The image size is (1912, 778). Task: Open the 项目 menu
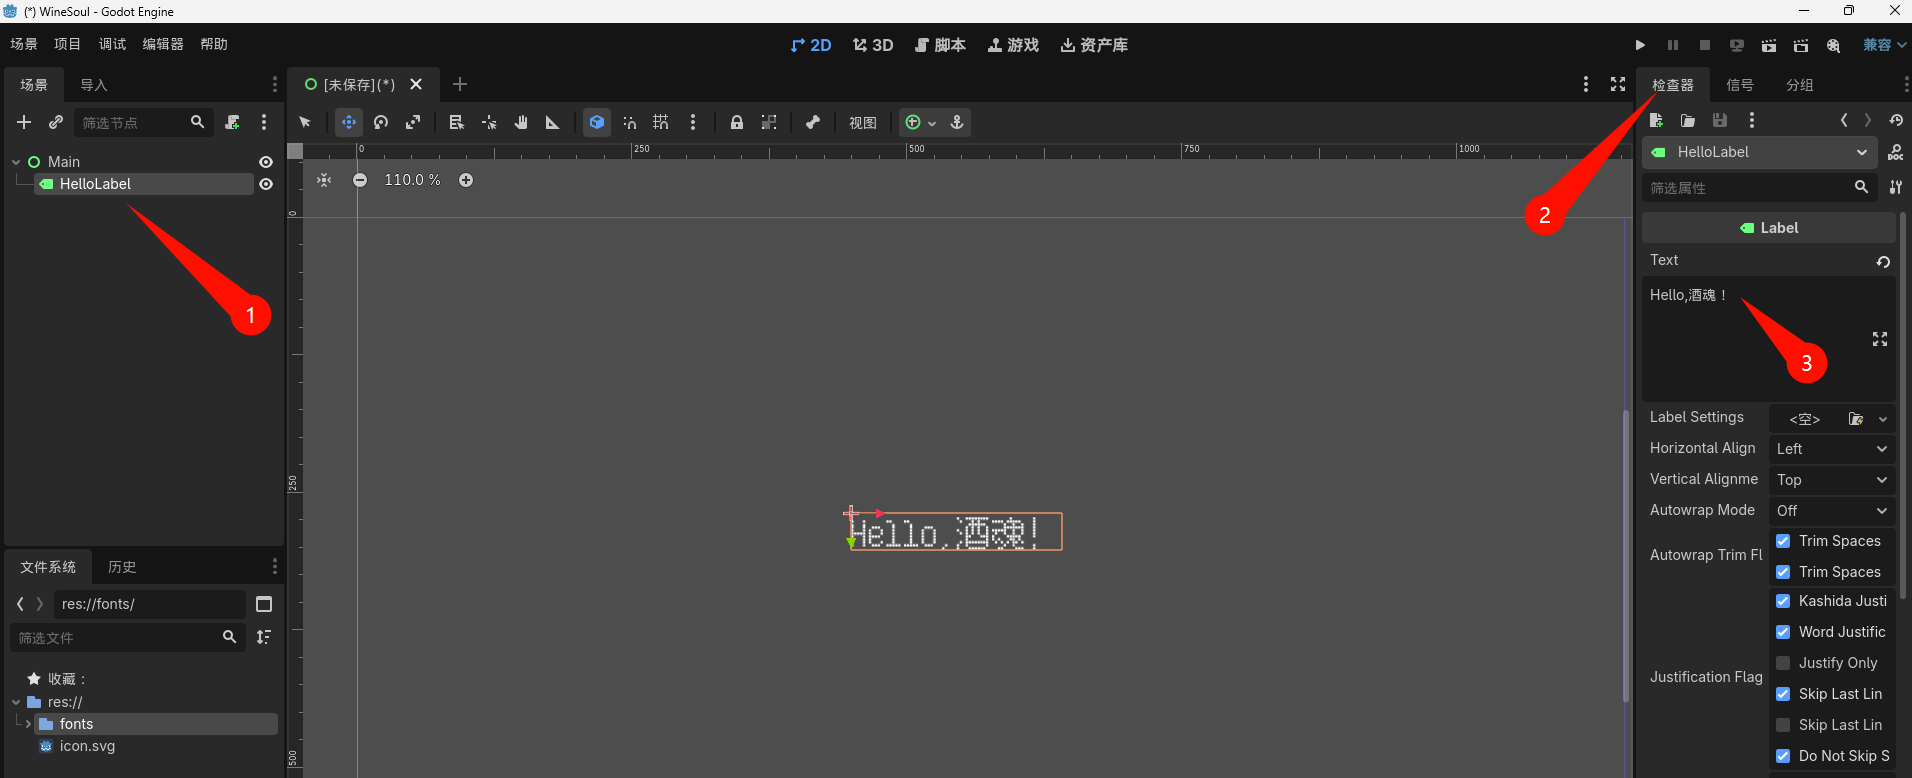[x=67, y=44]
